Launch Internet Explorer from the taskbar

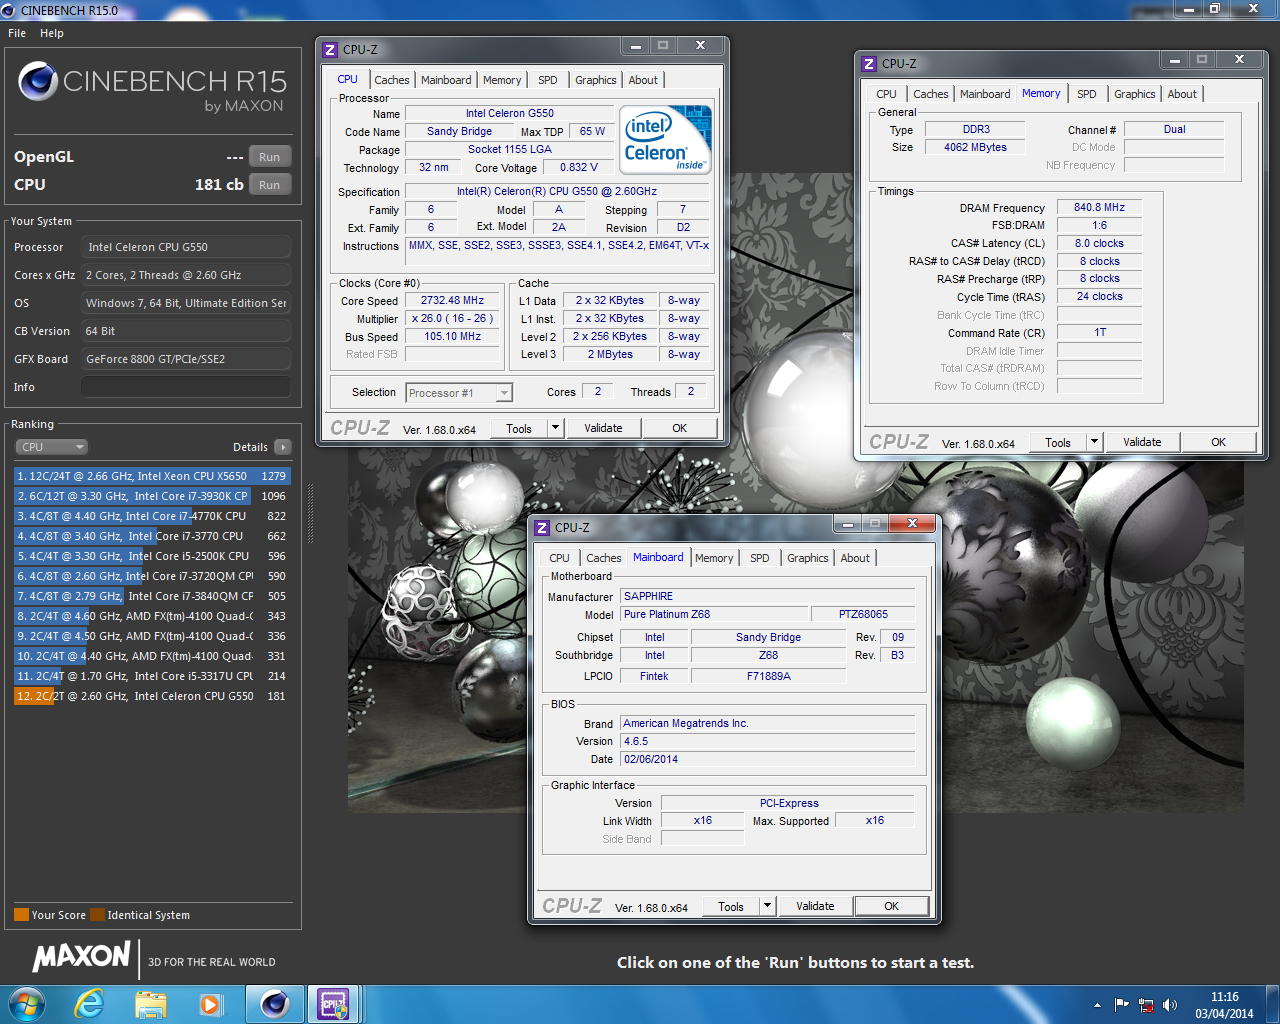point(90,1004)
